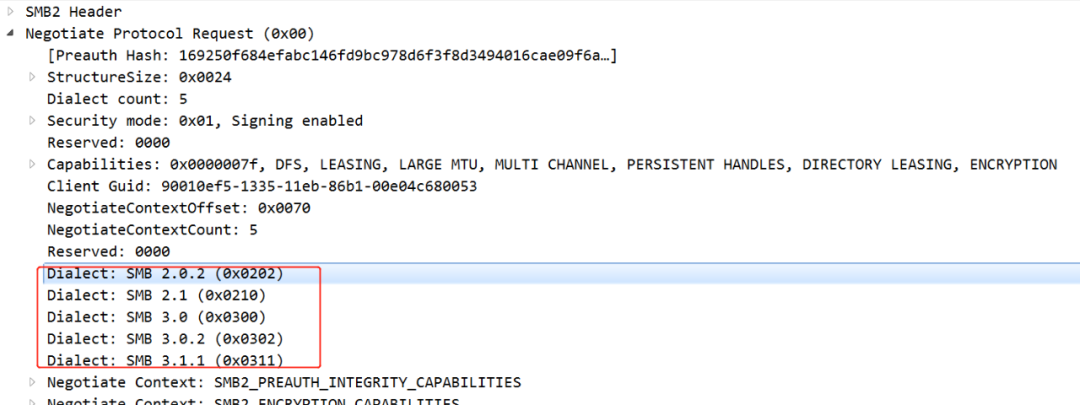Select the SMB 3.1.1 (0x0311) dialect row

pyautogui.click(x=165, y=360)
